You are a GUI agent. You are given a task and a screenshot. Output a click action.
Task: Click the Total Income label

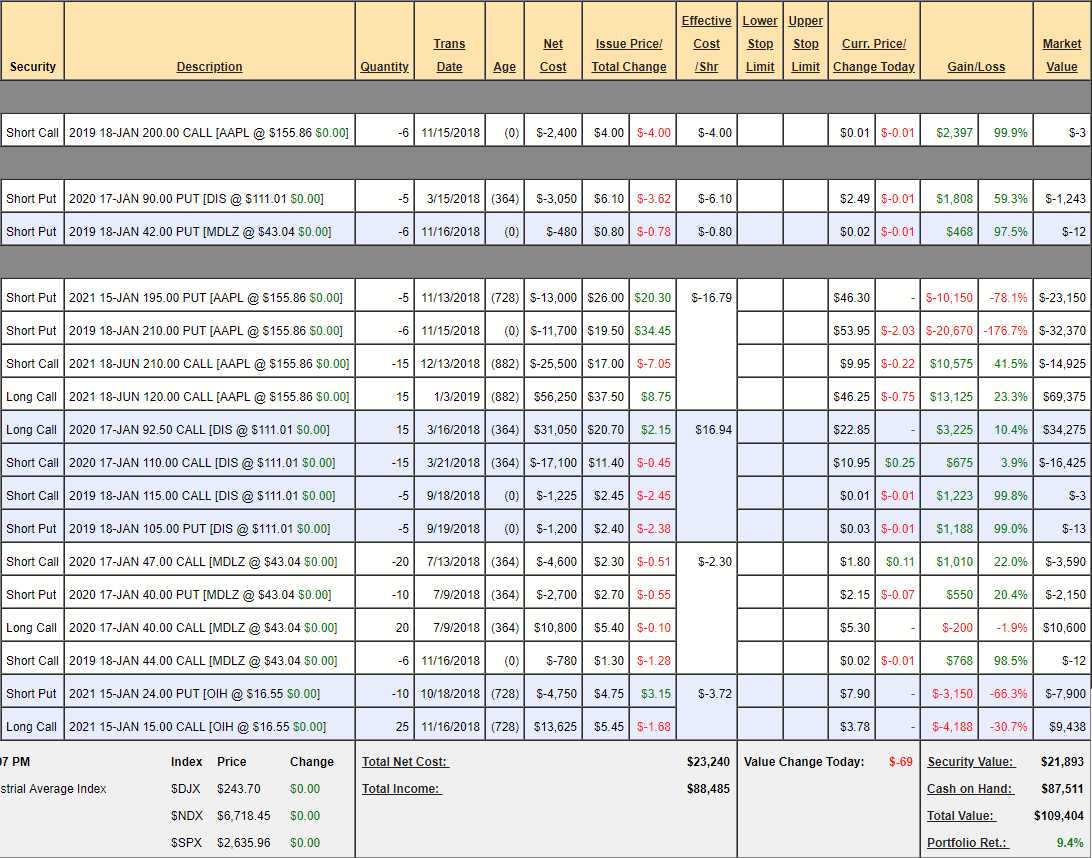(x=401, y=789)
